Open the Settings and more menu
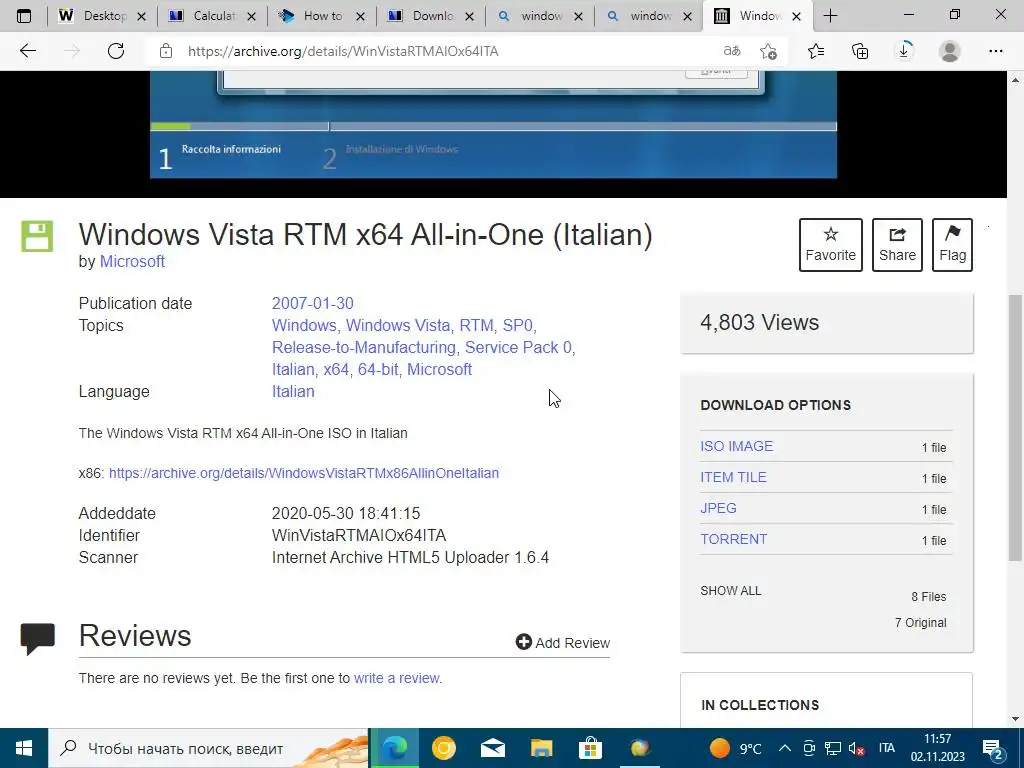The image size is (1024, 768). pos(995,51)
